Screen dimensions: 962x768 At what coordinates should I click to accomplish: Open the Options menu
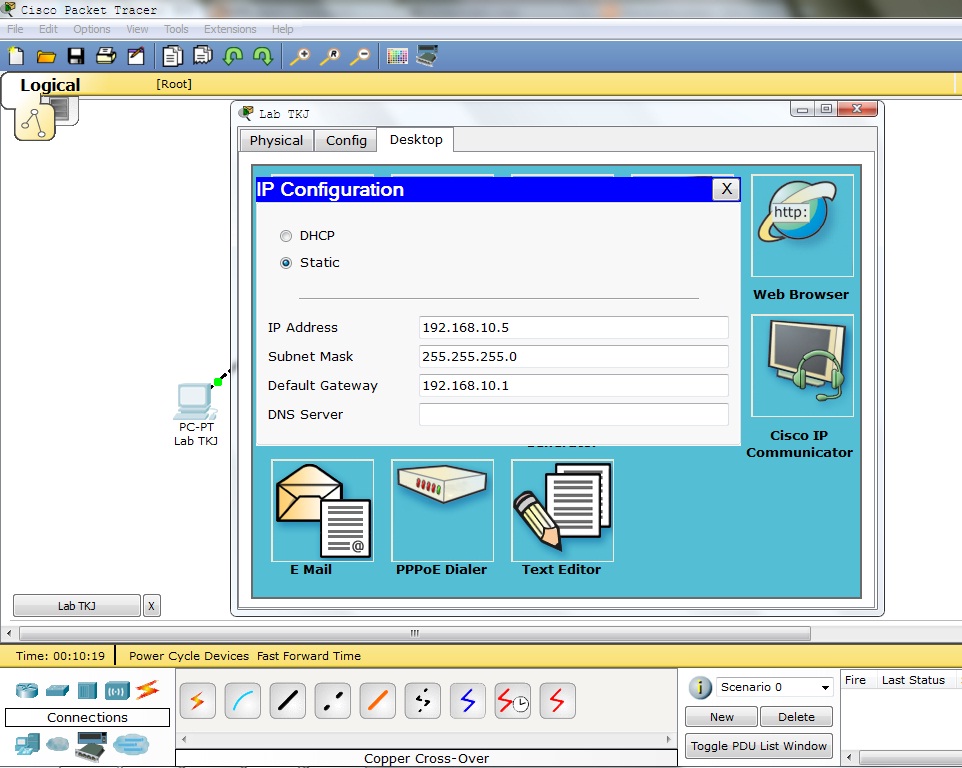tap(91, 29)
